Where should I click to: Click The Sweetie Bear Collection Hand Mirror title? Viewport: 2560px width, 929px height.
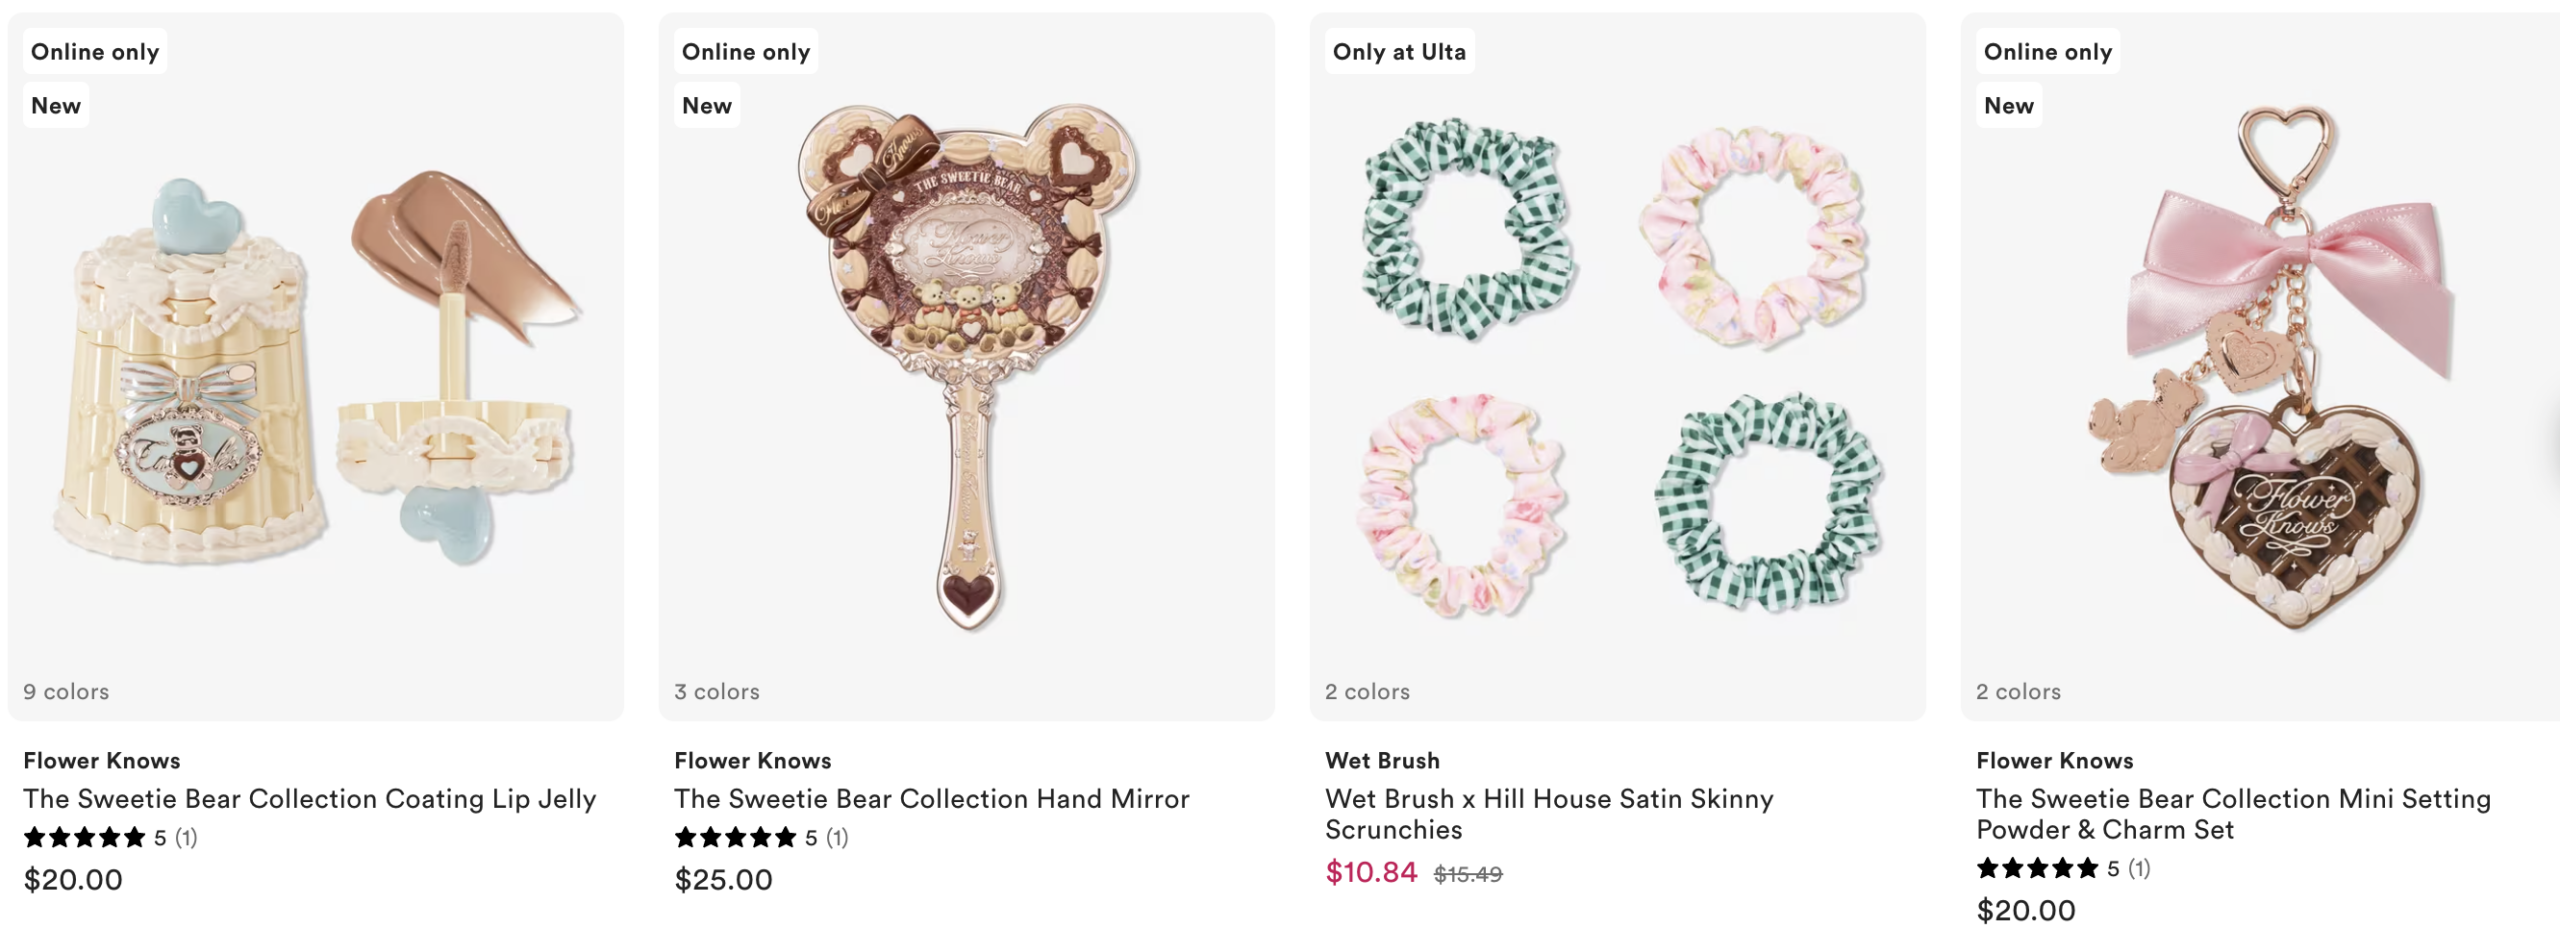pos(931,799)
